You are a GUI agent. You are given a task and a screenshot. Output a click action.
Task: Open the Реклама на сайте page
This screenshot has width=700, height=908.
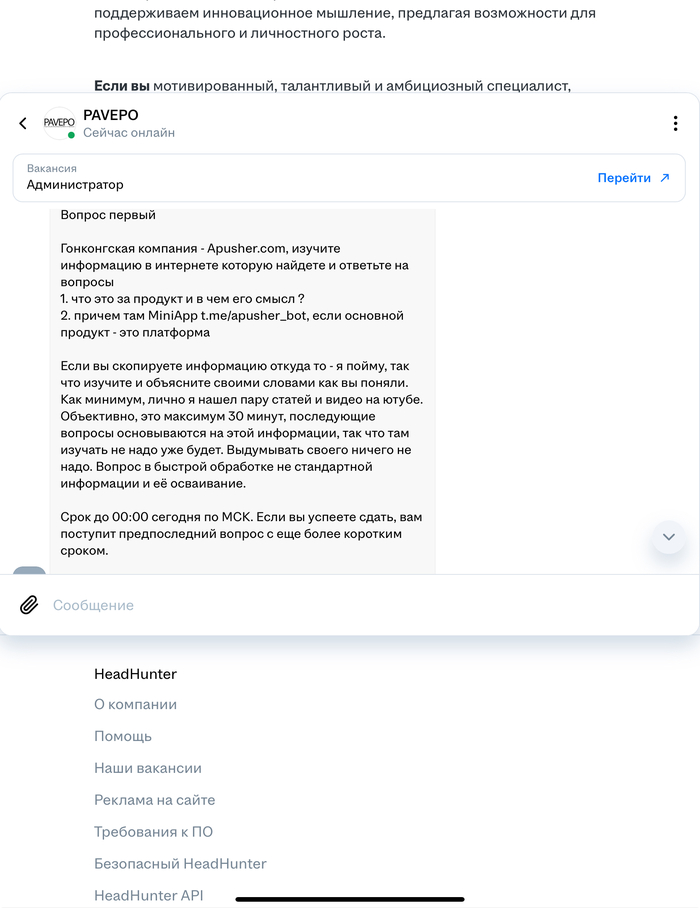coord(154,800)
